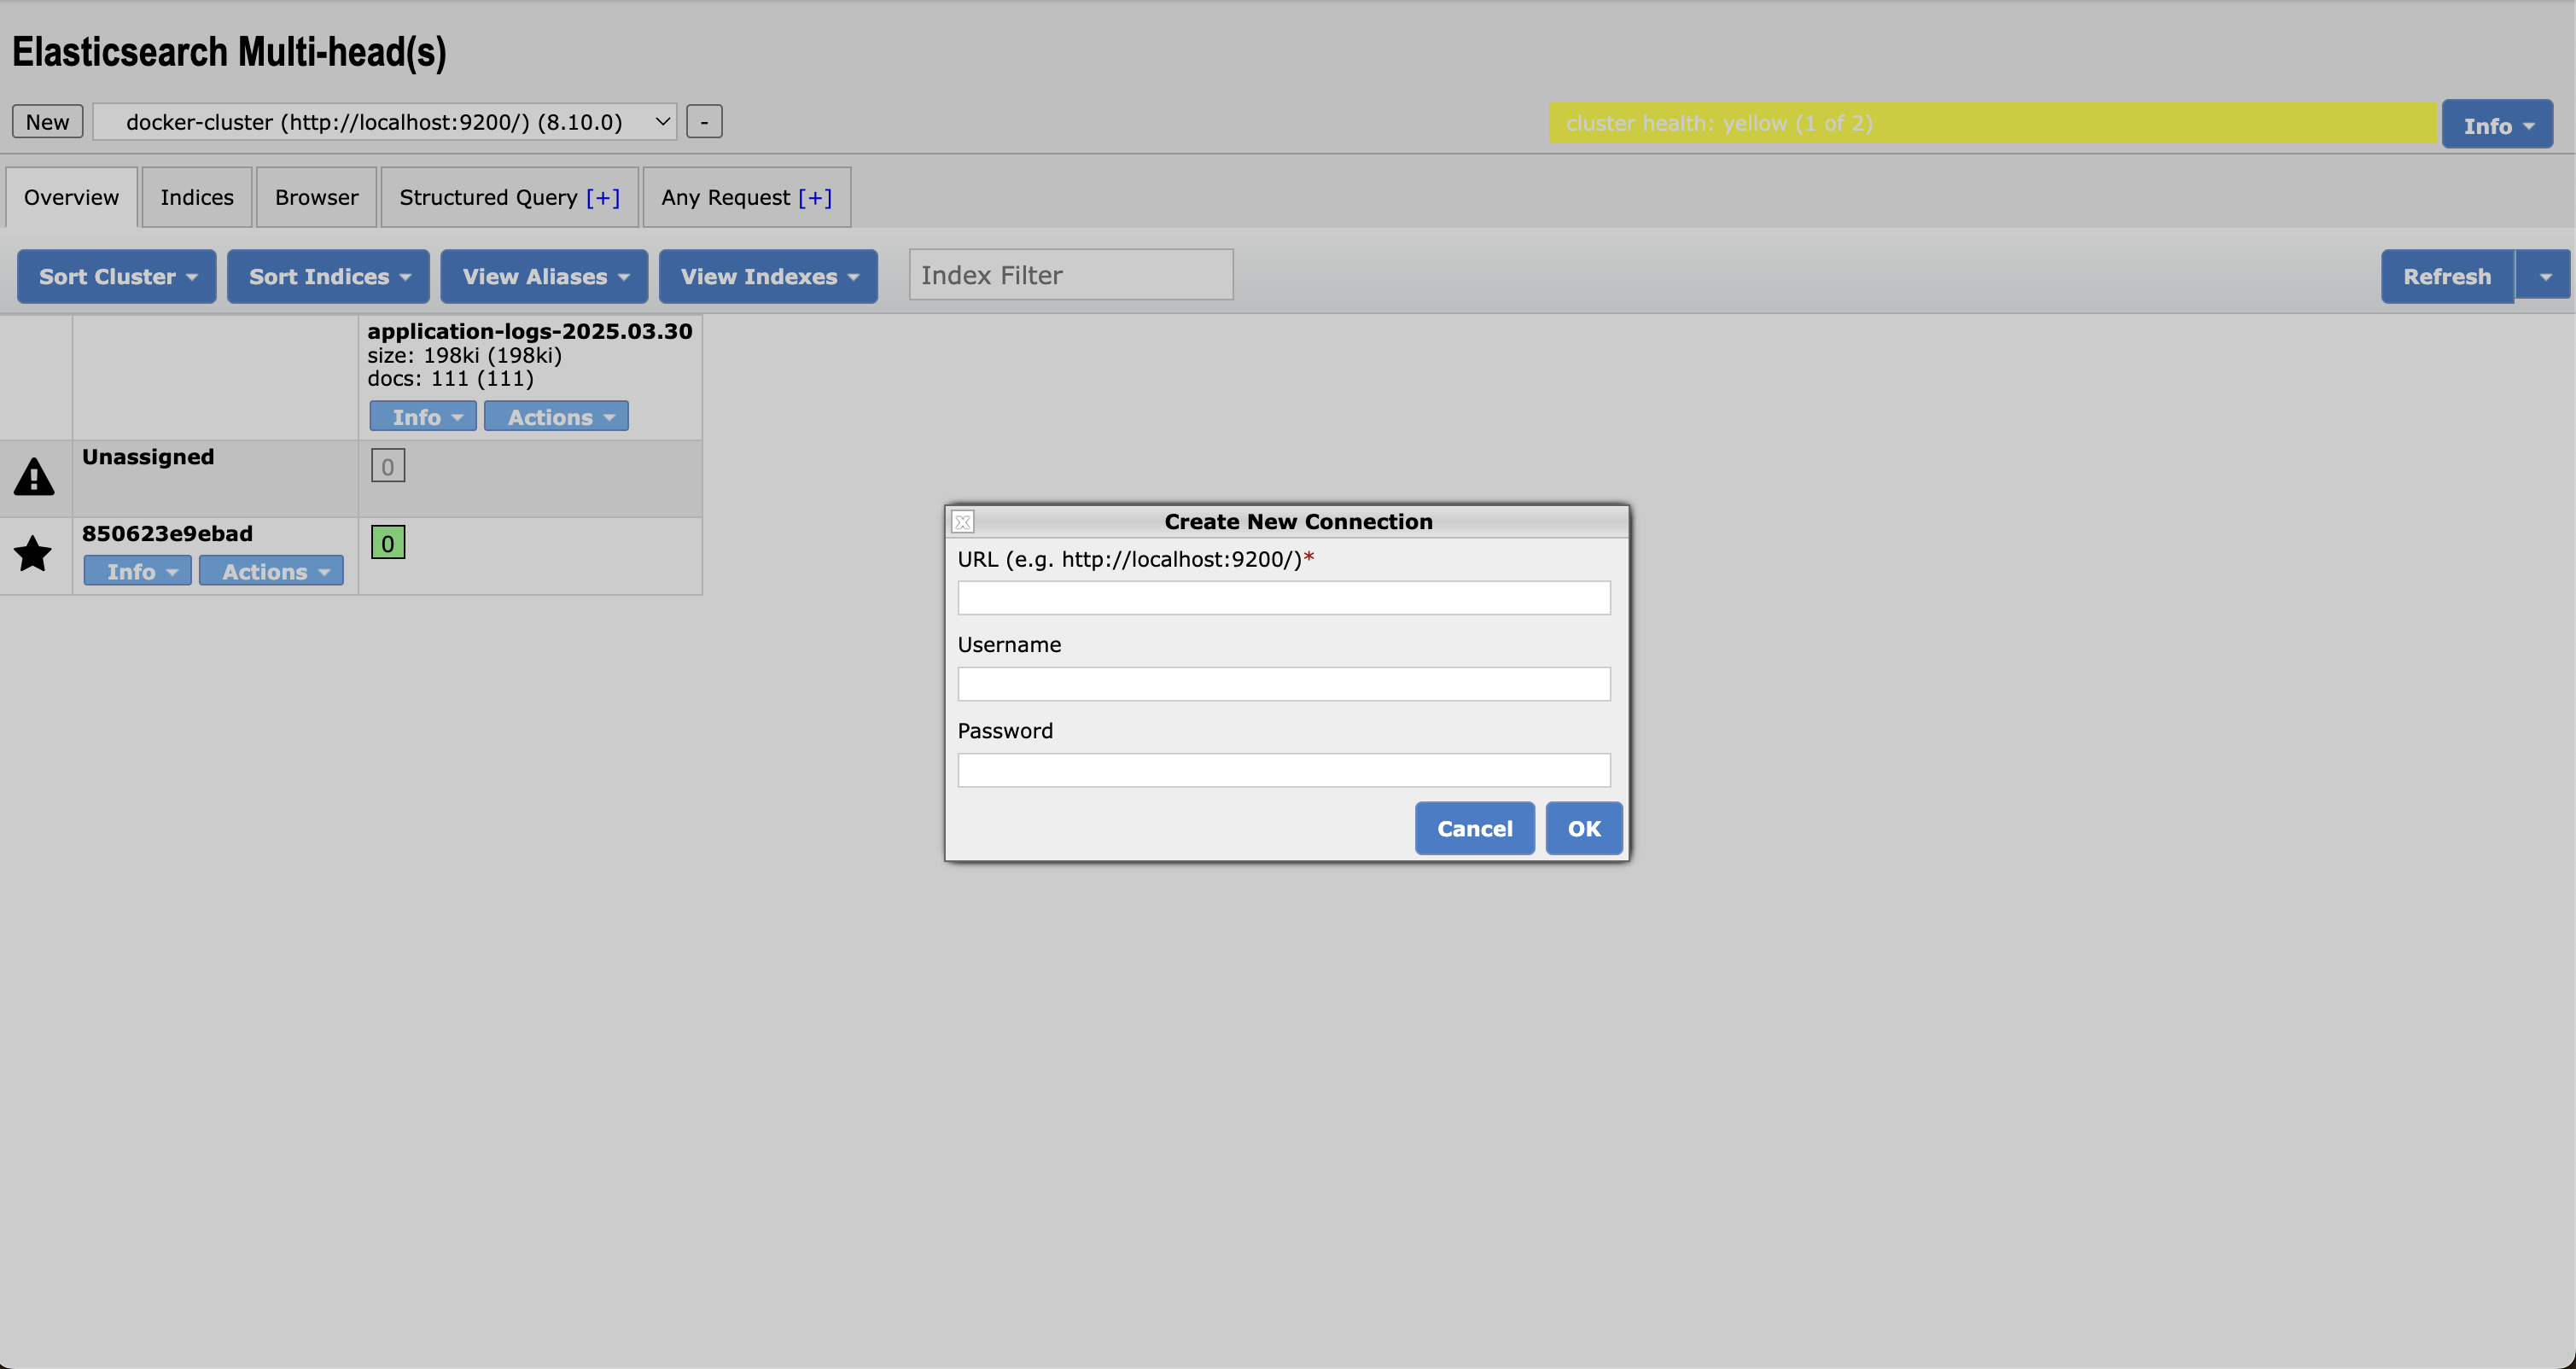Switch to the Overview tab
Image resolution: width=2576 pixels, height=1369 pixels.
tap(71, 198)
